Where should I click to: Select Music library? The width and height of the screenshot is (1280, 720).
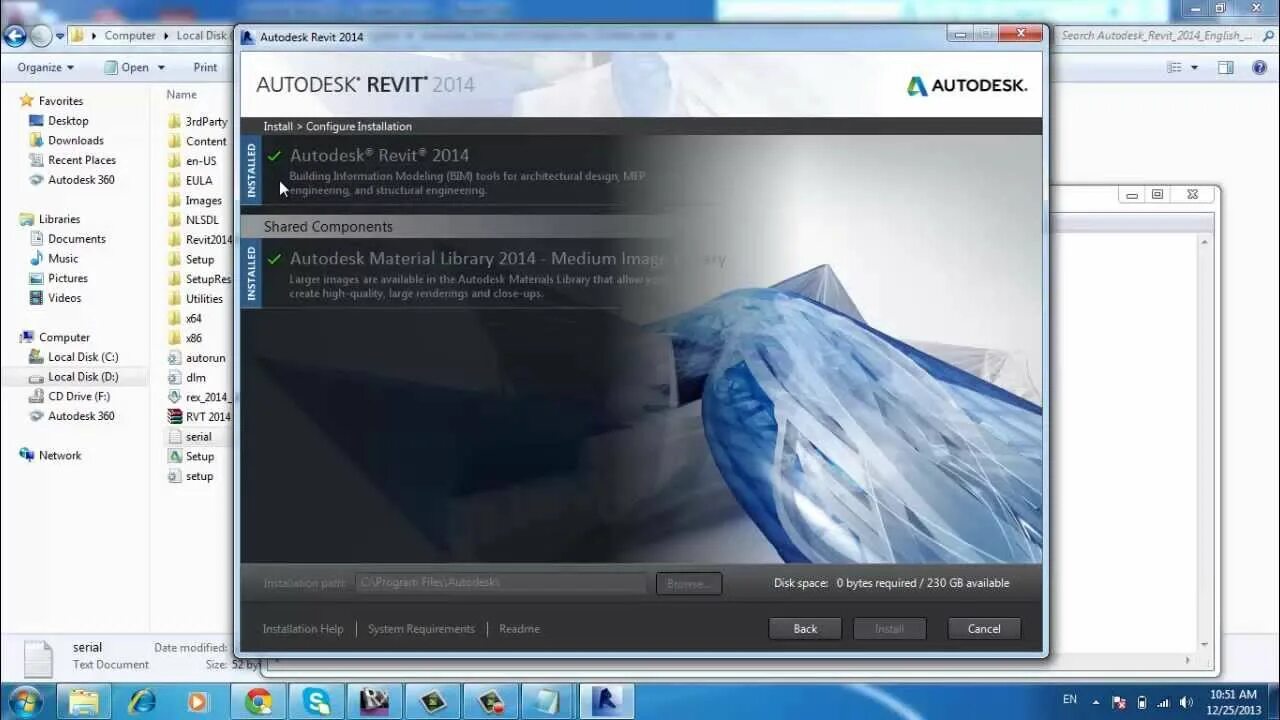point(63,258)
